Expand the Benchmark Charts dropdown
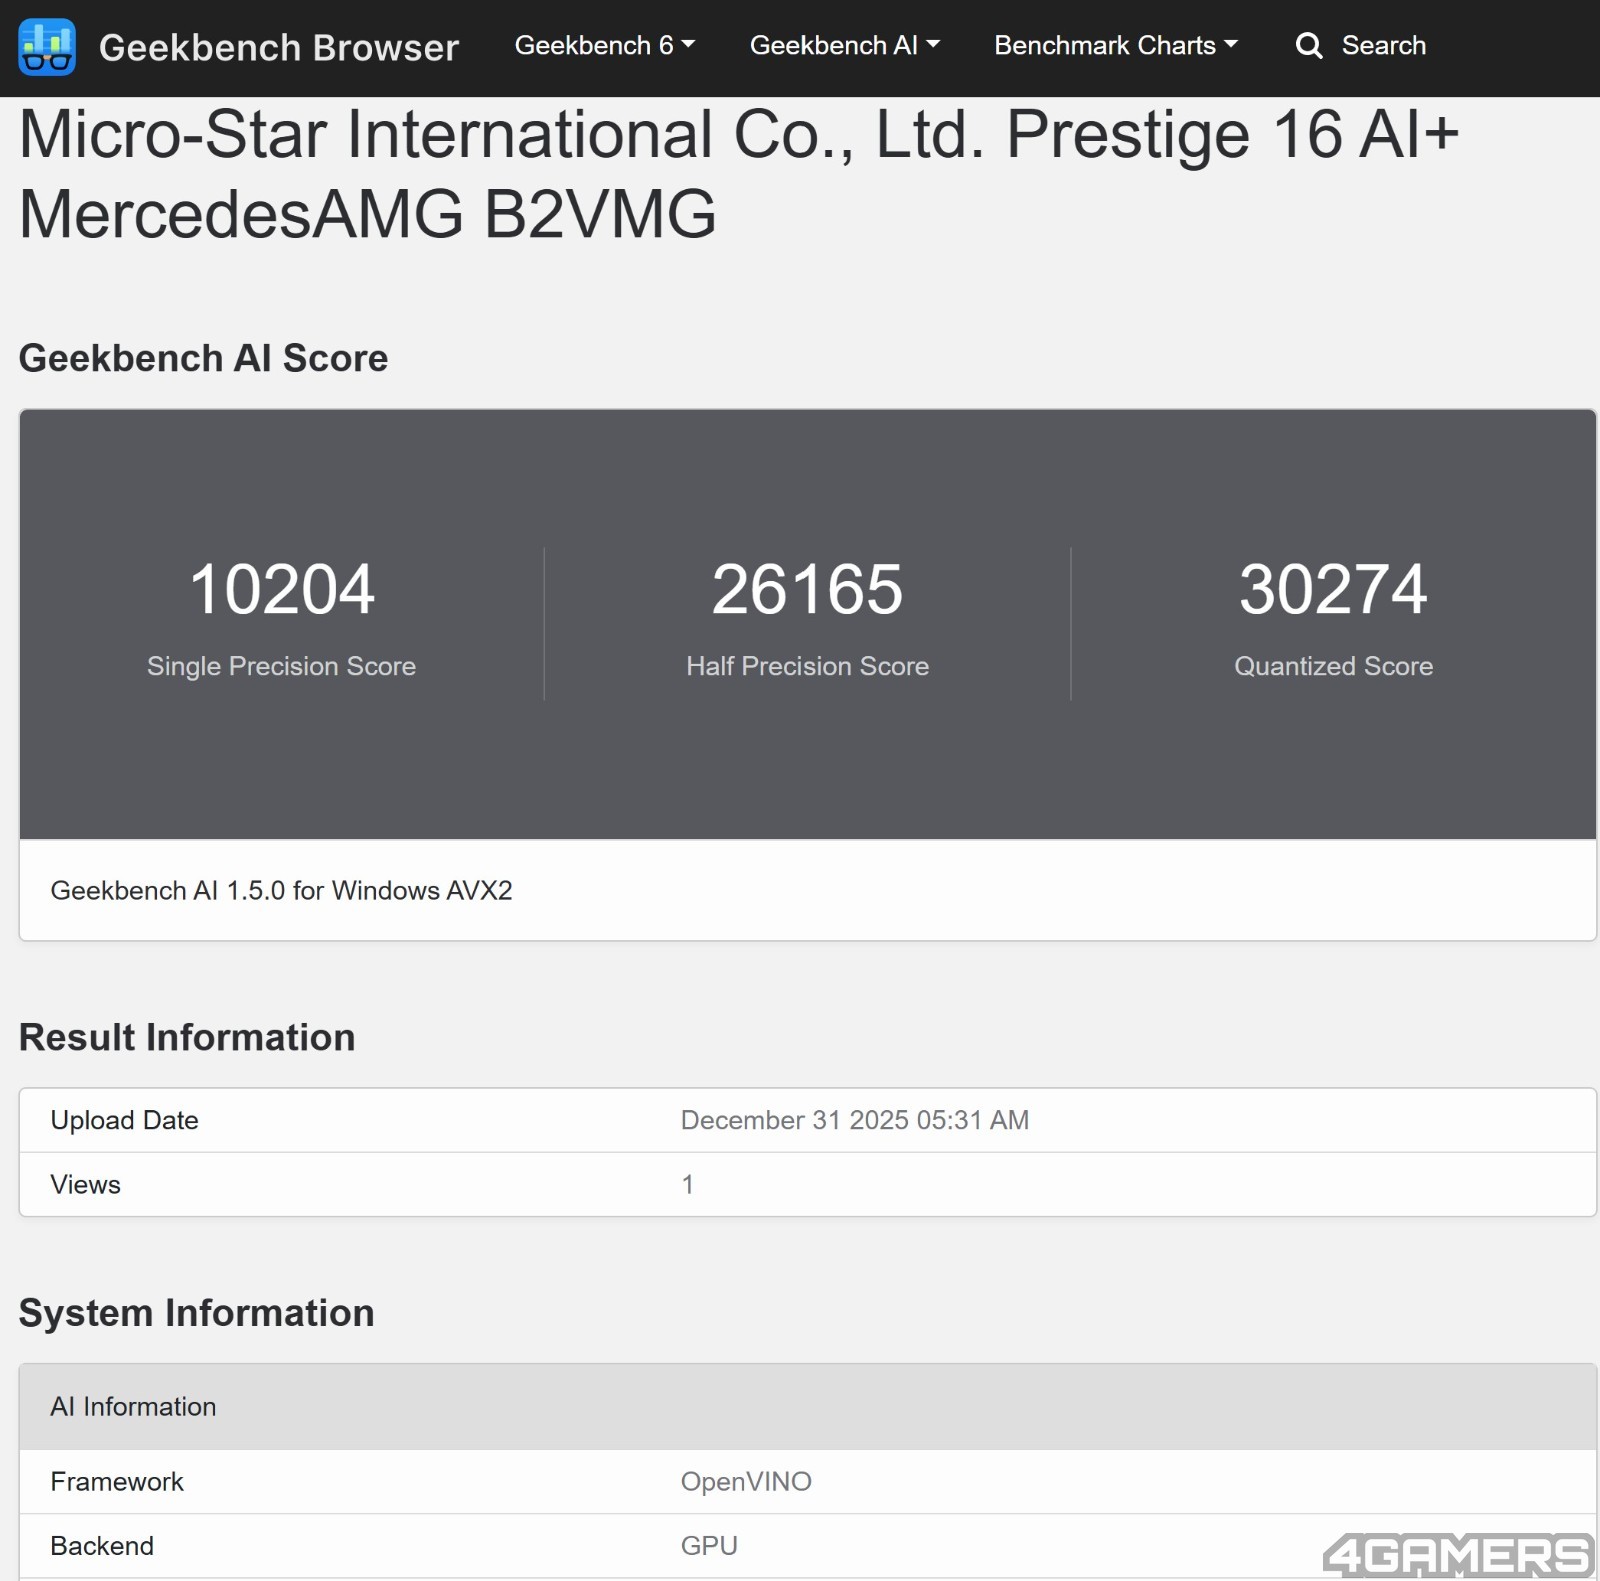 coord(1115,45)
